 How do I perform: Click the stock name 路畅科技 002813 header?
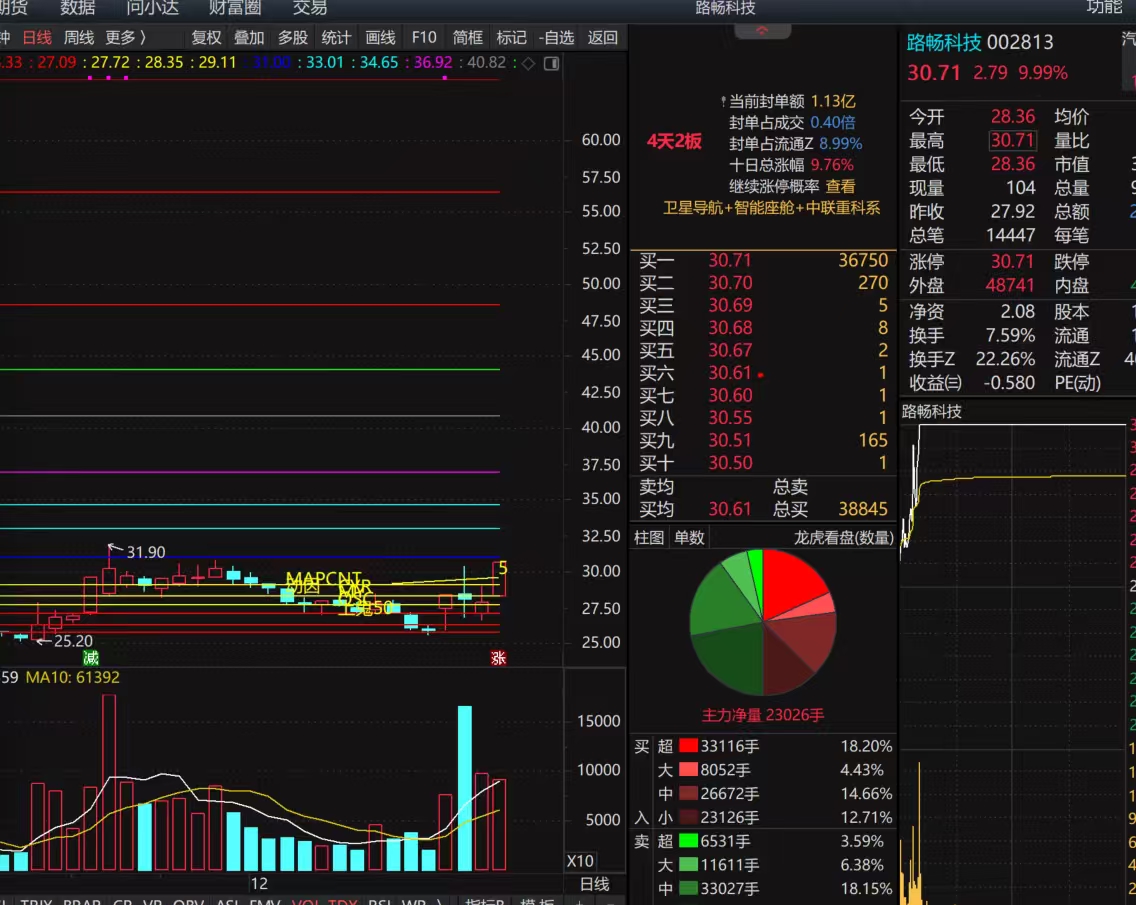pos(980,42)
